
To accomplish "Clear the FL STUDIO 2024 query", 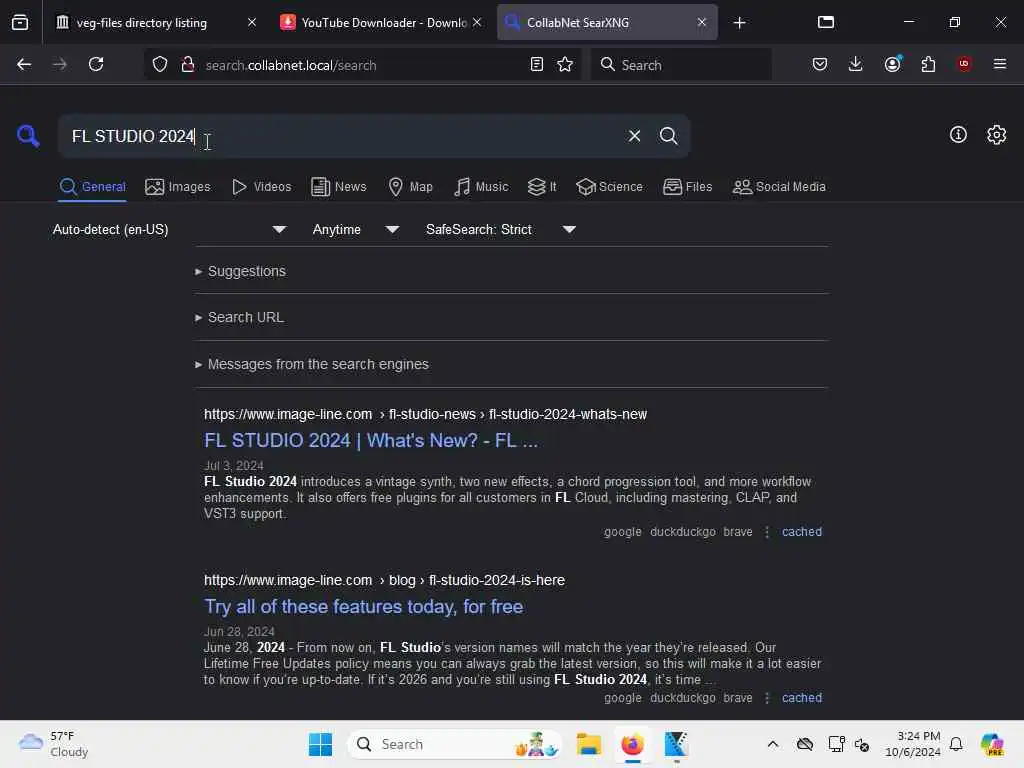I will click(x=634, y=136).
